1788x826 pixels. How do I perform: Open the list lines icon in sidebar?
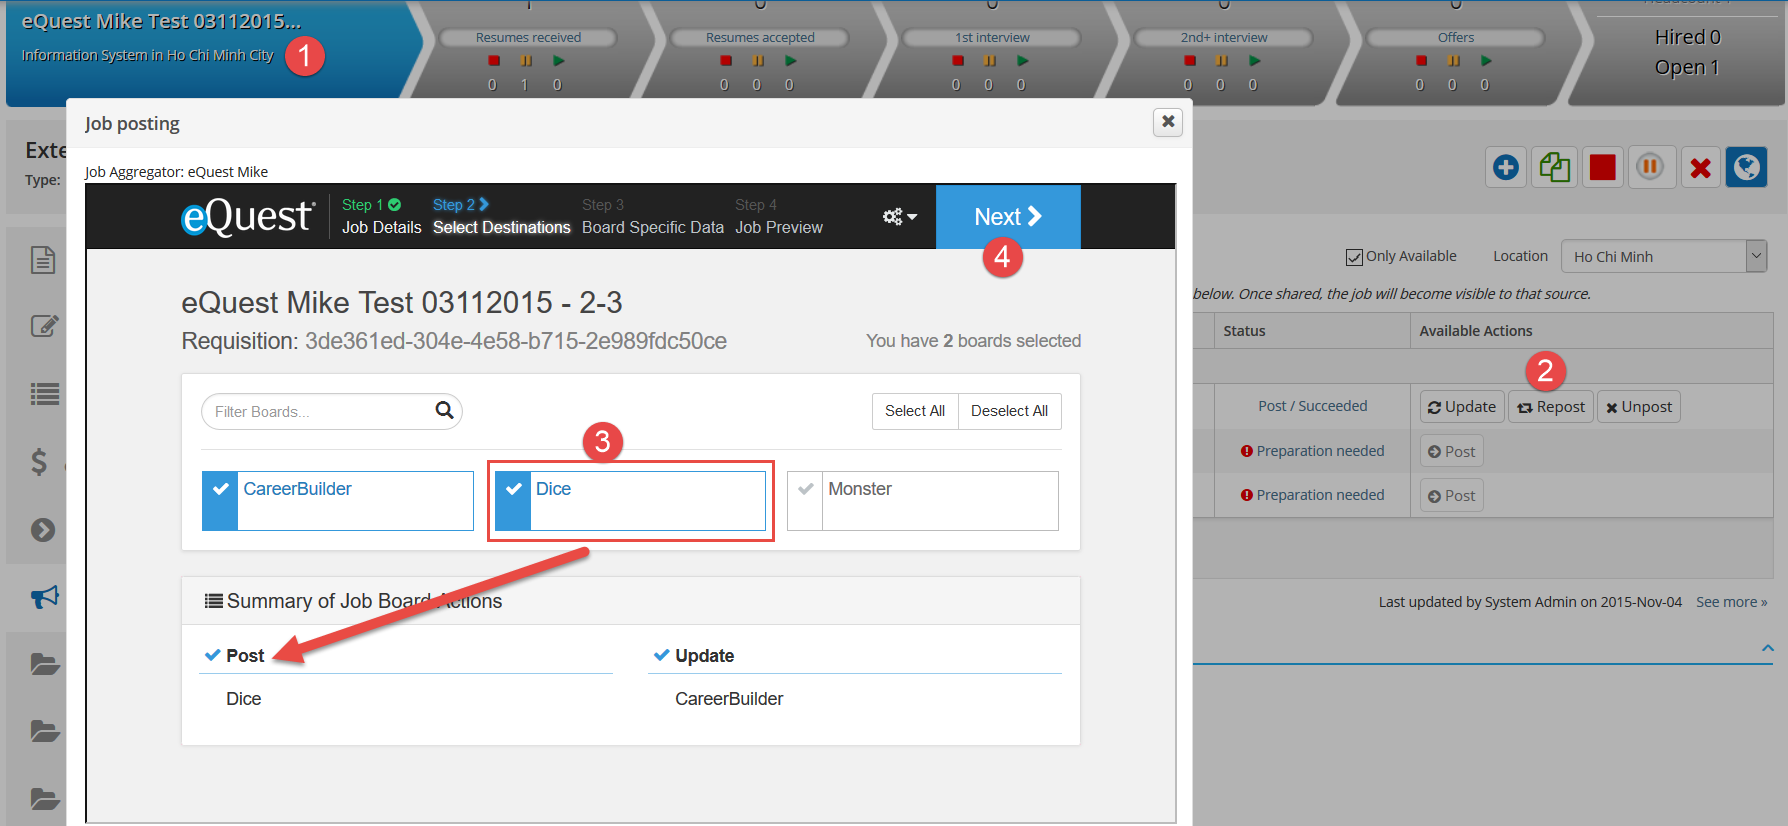(44, 394)
